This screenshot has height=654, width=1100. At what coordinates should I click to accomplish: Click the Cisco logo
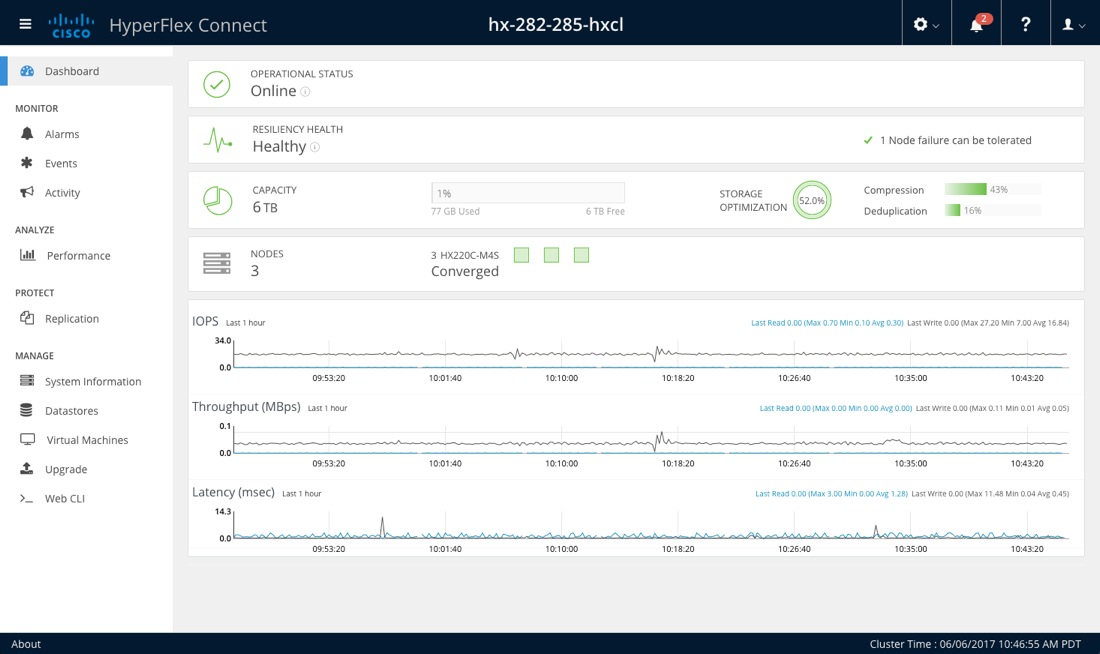tap(71, 25)
